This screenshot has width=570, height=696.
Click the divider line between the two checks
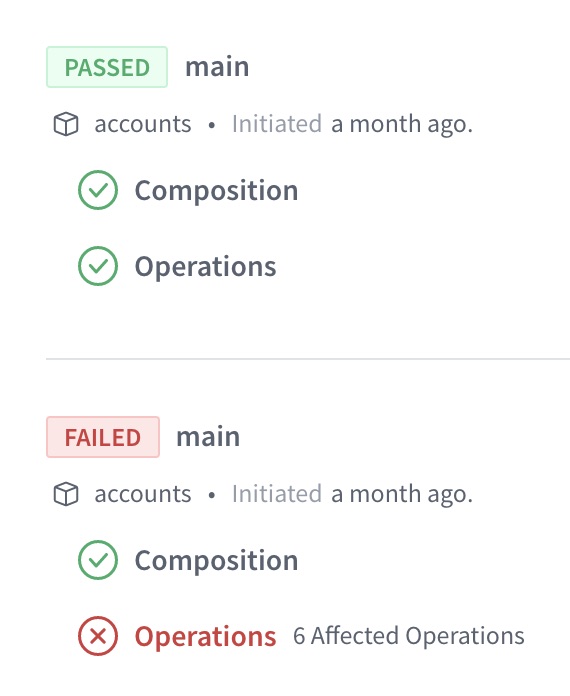click(308, 358)
